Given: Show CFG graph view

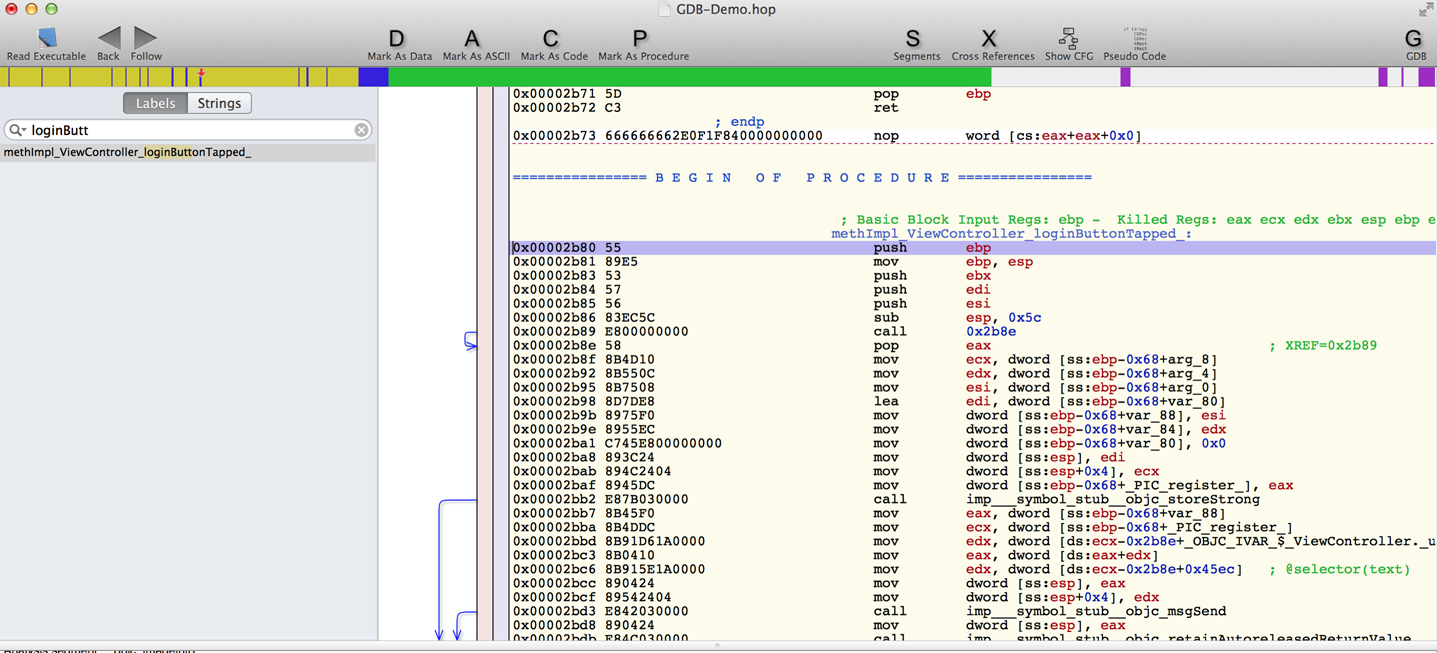Looking at the screenshot, I should (x=1068, y=39).
